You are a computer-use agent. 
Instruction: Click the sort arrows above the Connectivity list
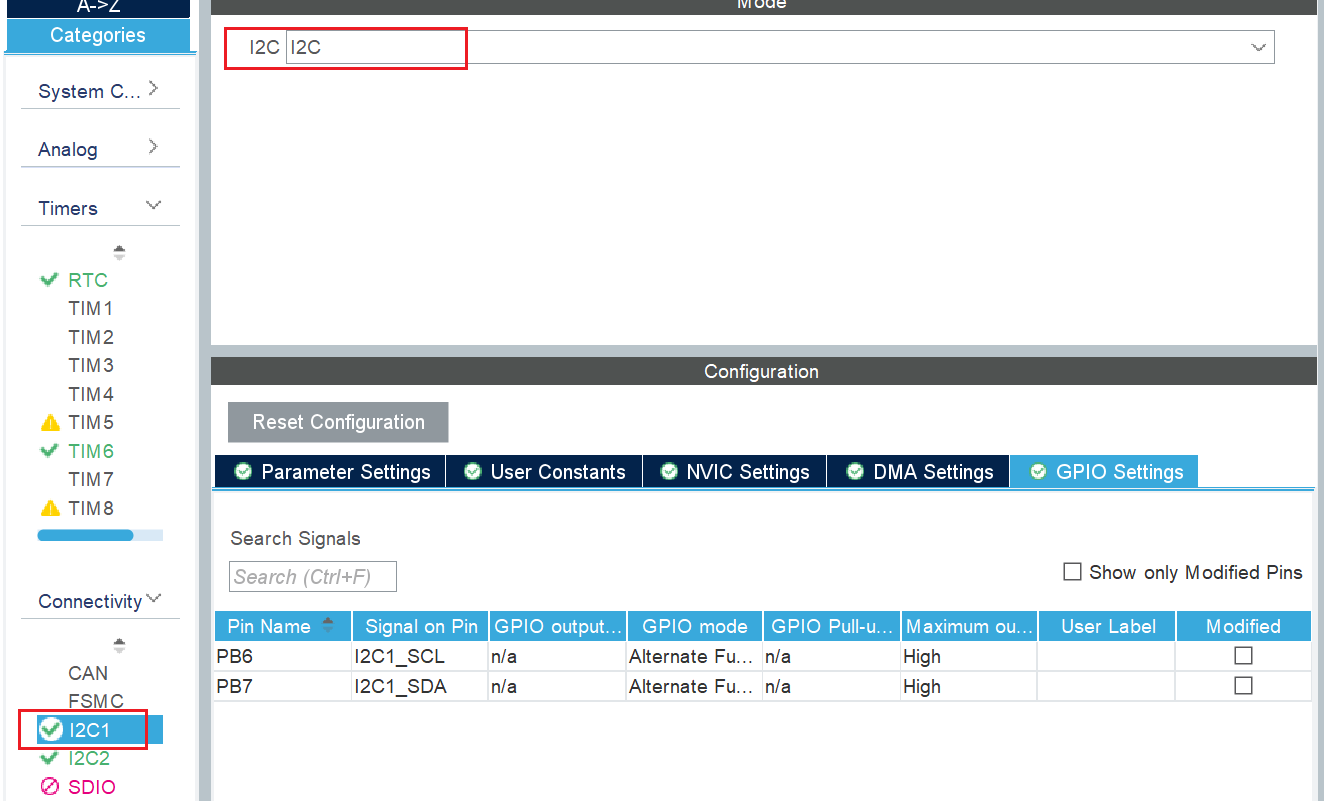click(x=119, y=645)
